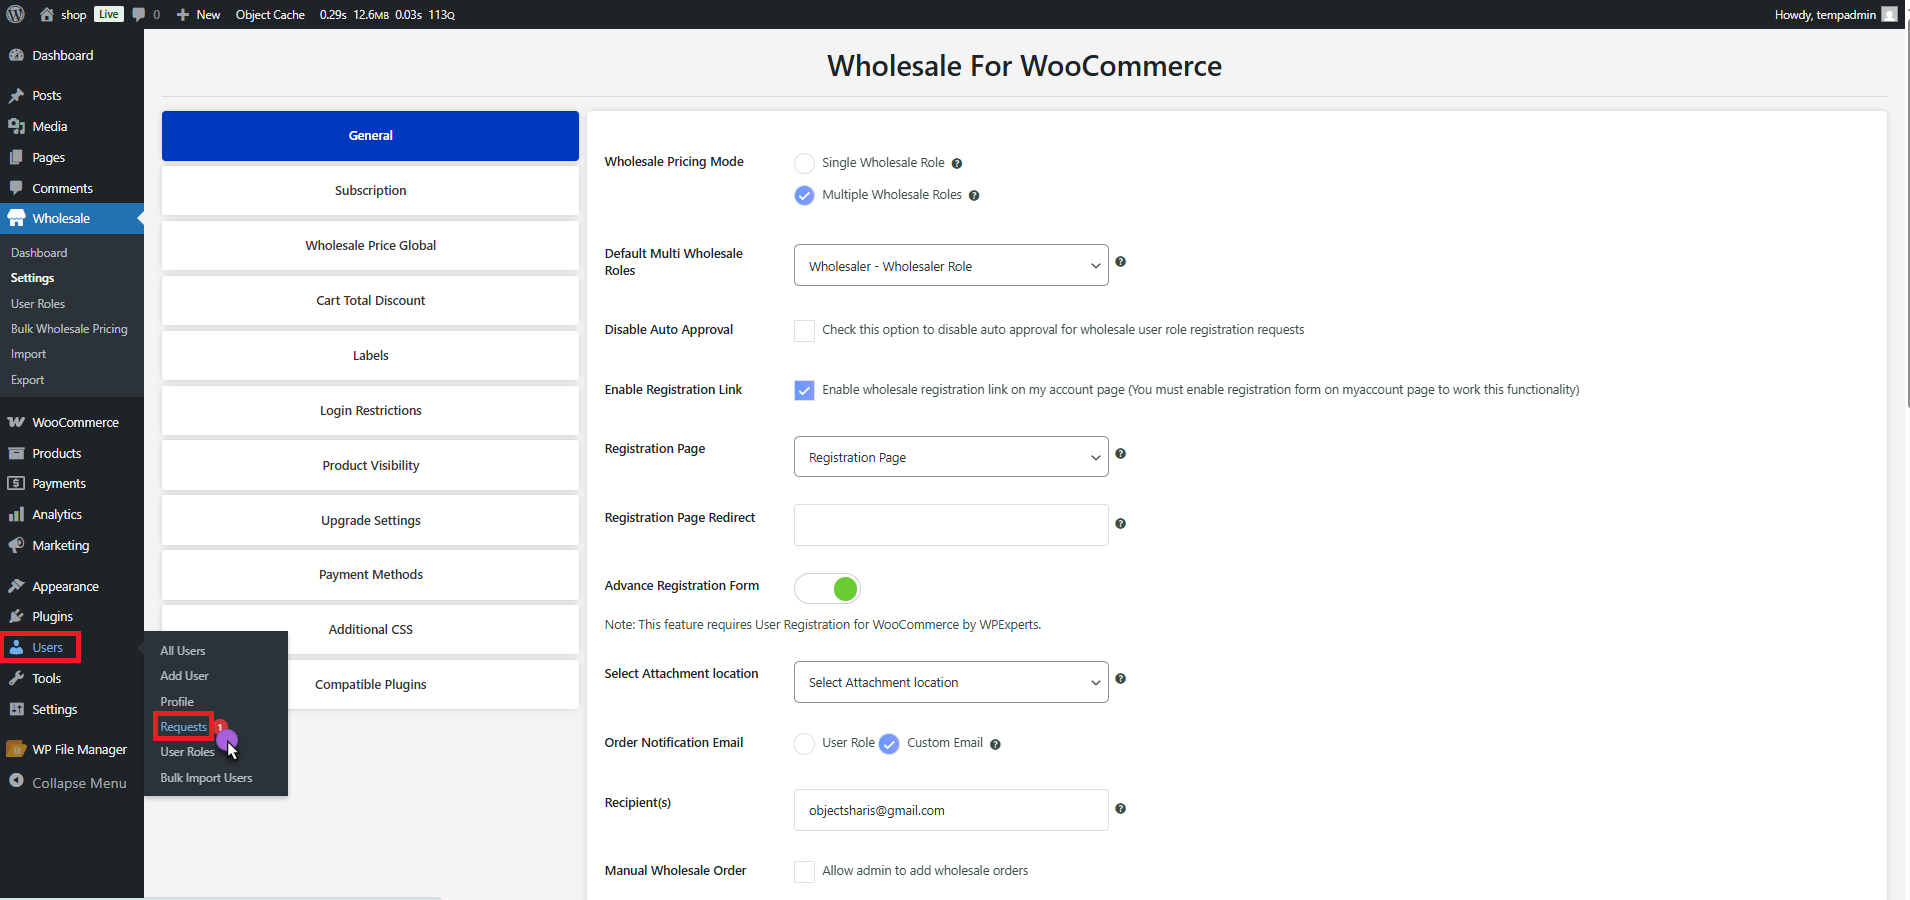Enable the Manual Wholesale Order checkbox
The image size is (1910, 900).
(804, 872)
